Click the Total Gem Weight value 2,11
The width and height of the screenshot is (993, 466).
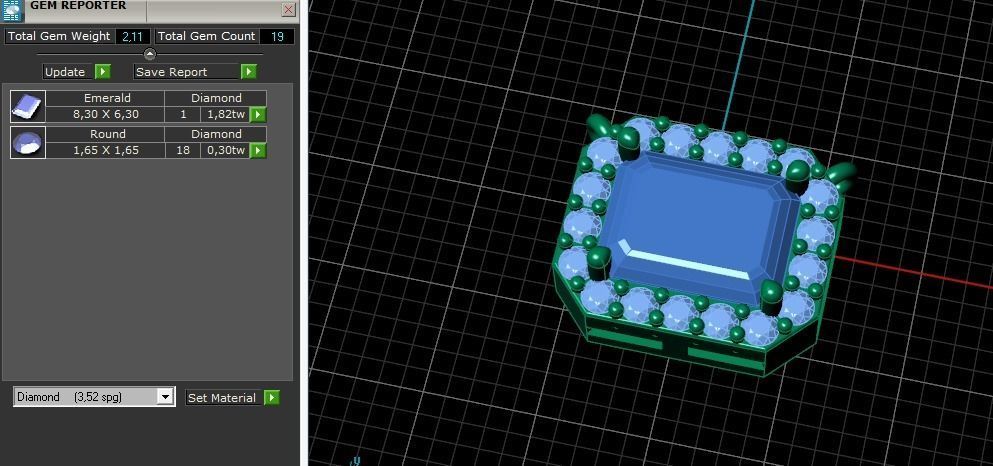[x=132, y=37]
